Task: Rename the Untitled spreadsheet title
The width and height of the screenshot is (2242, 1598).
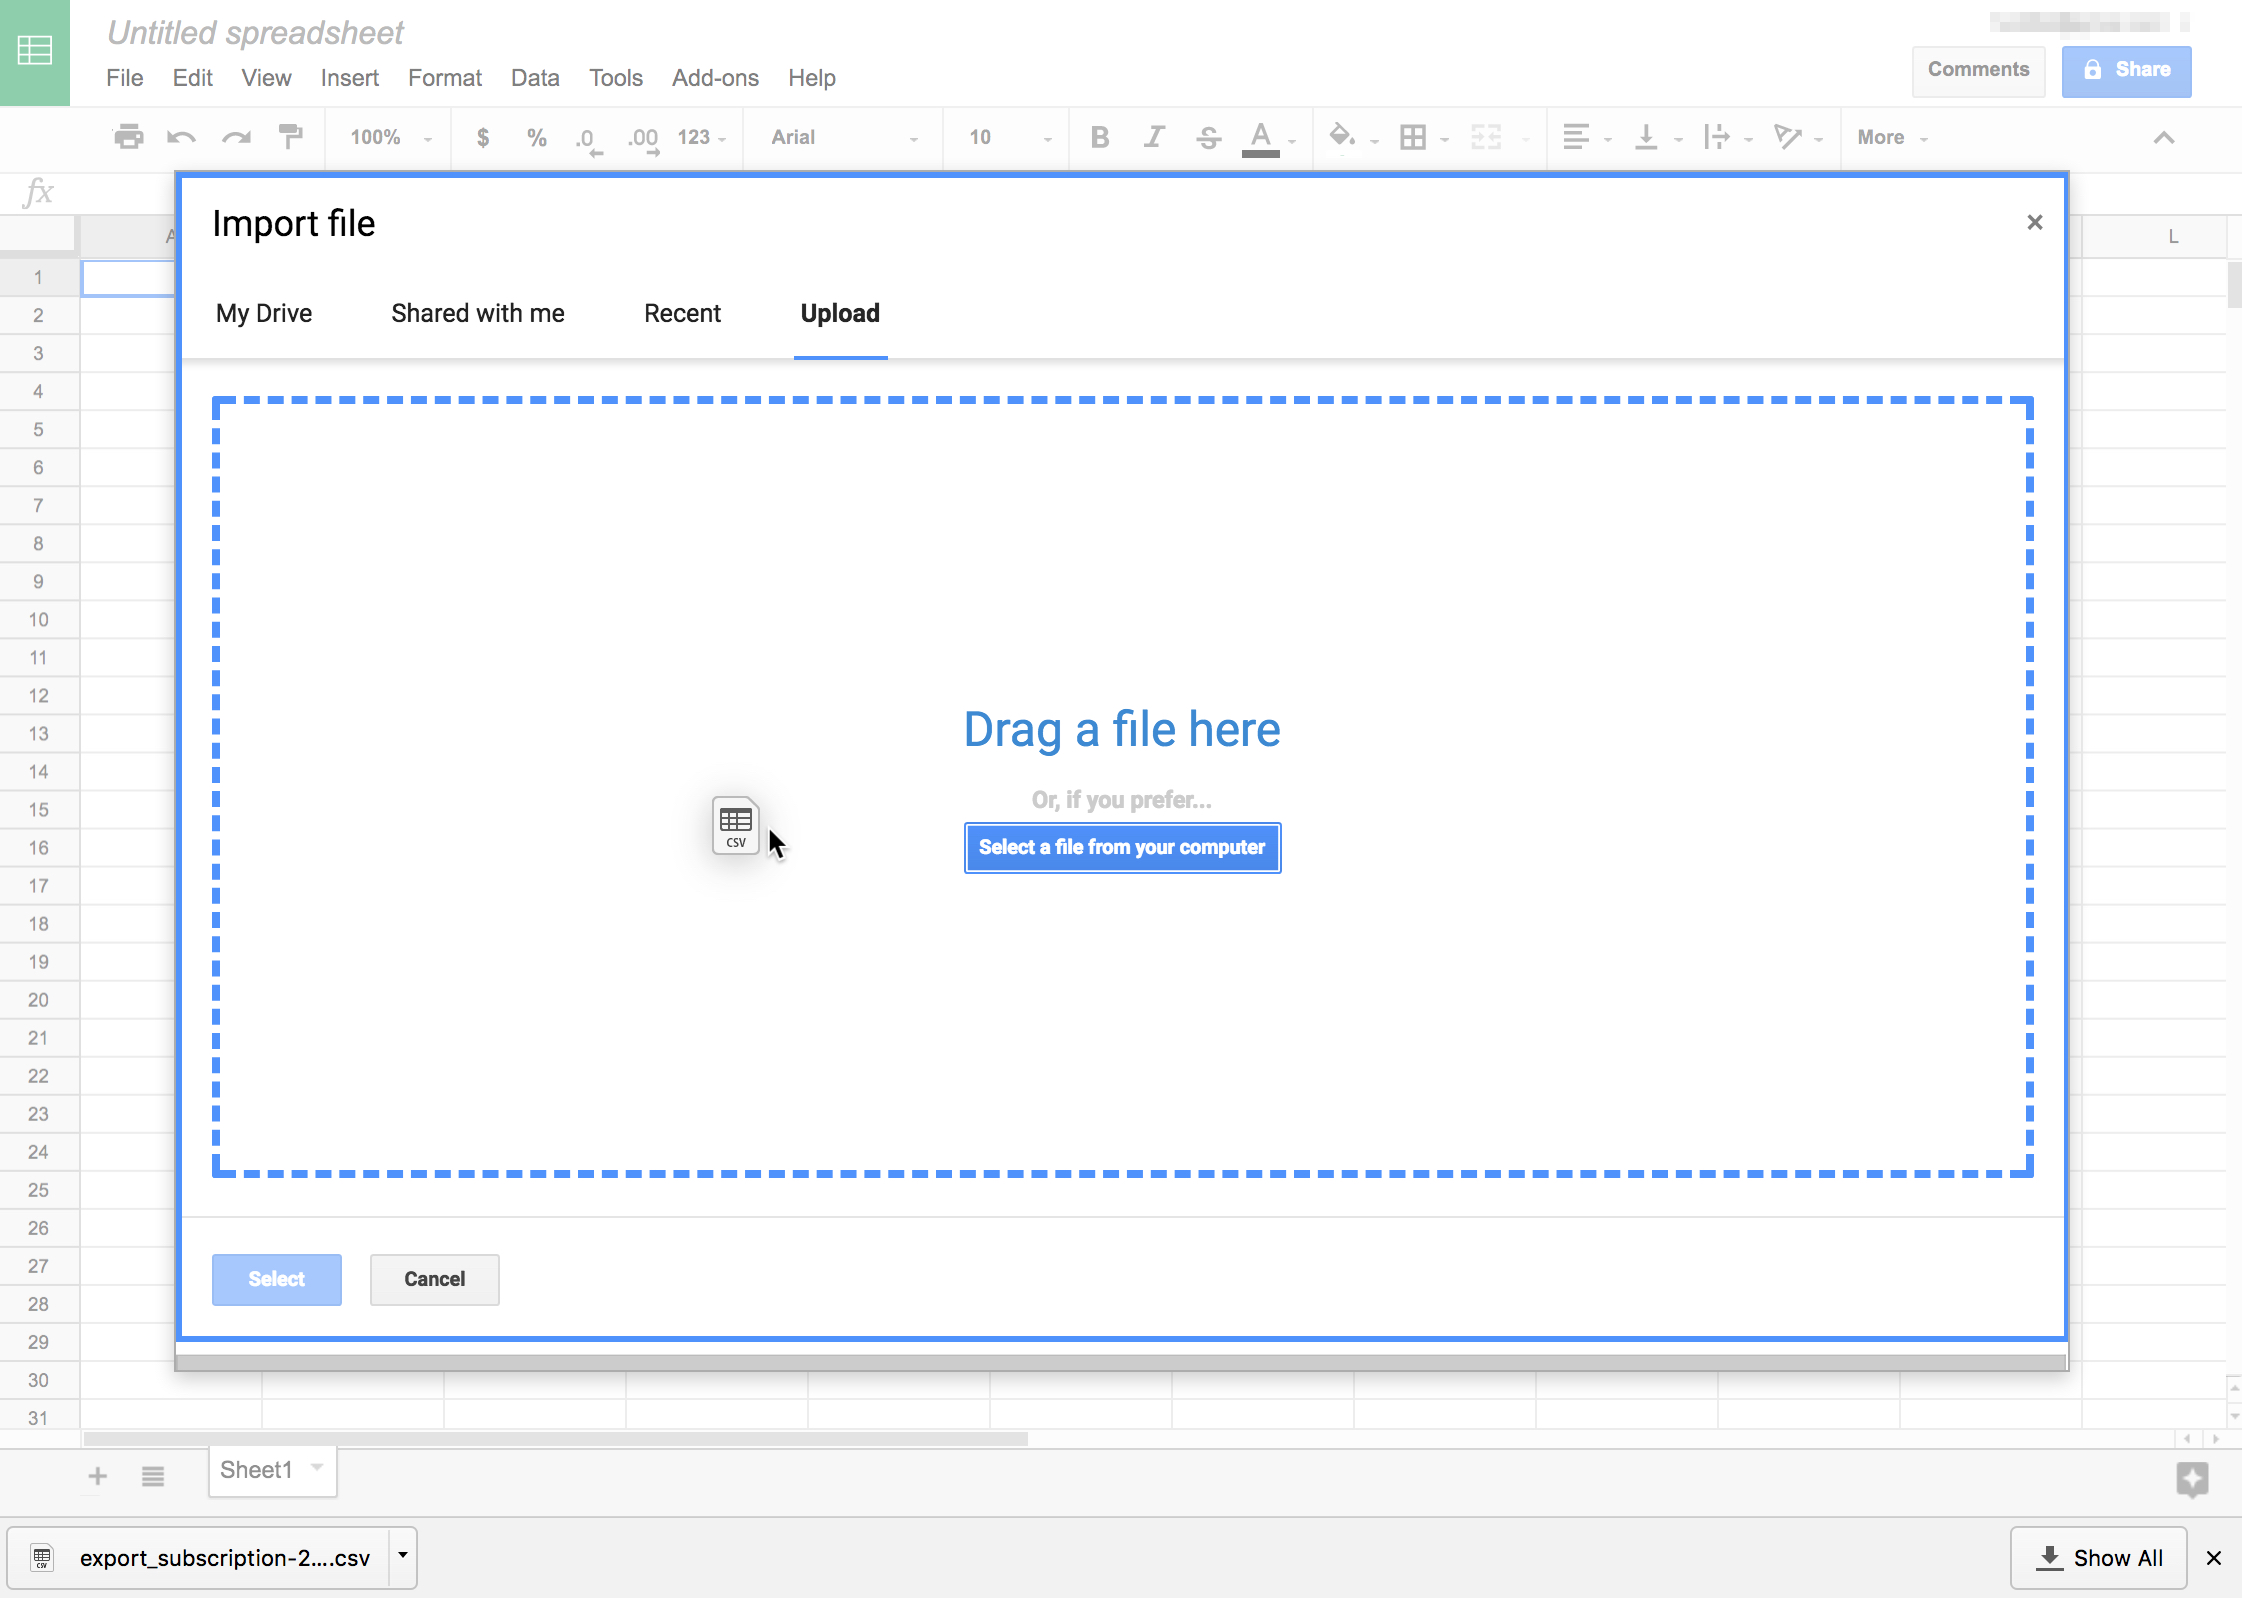Action: [255, 32]
